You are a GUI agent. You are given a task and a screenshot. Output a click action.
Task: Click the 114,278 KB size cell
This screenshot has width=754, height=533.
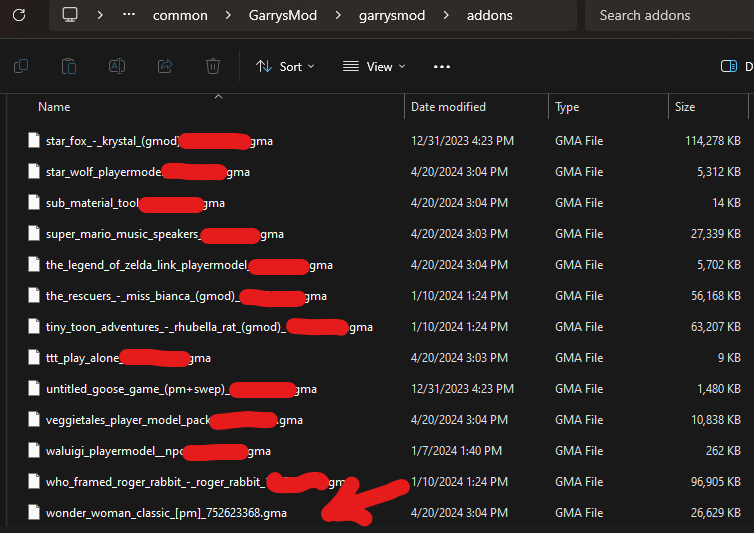click(x=713, y=141)
